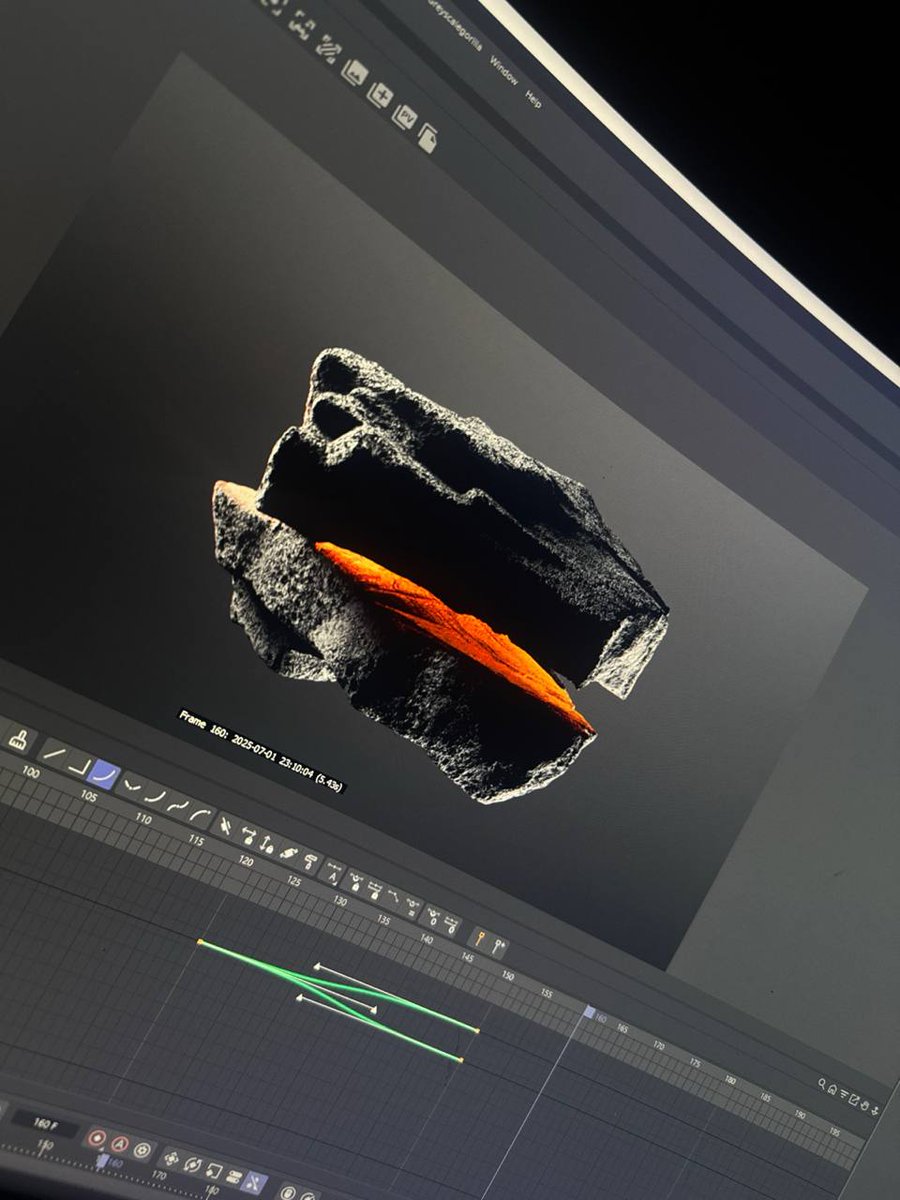The image size is (900, 1200).
Task: Click the orange marker pin icon
Action: coord(479,939)
